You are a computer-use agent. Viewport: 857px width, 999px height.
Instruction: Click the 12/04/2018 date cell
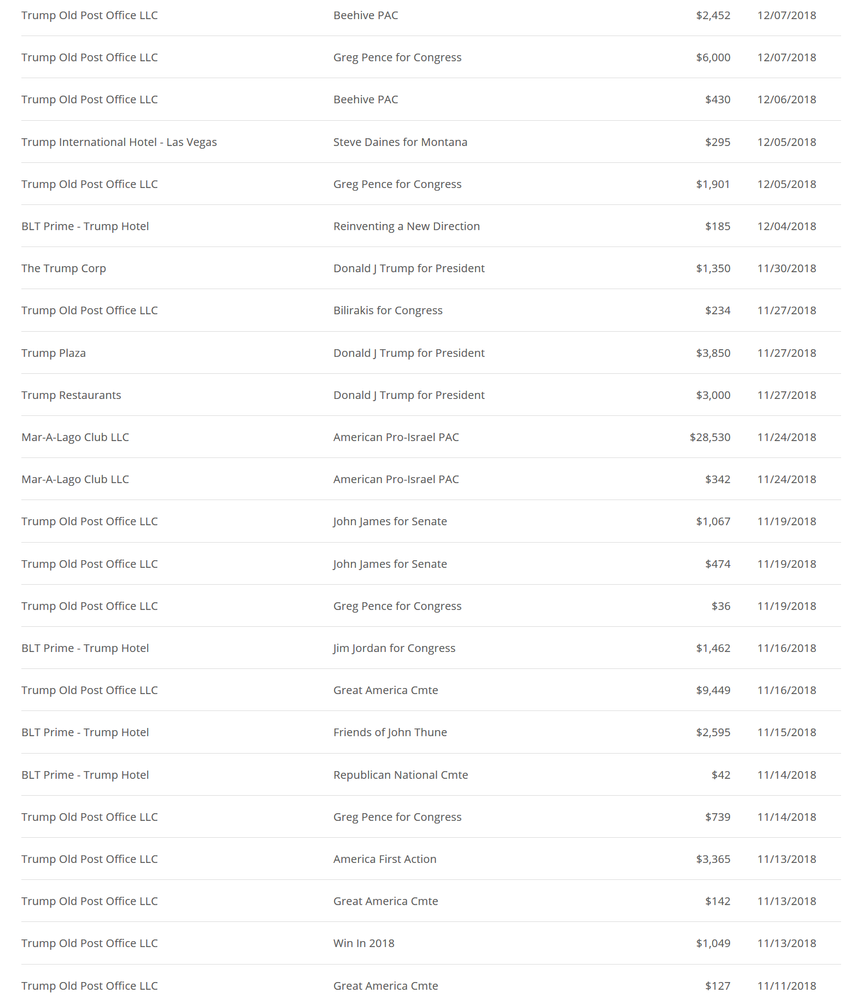click(x=786, y=226)
